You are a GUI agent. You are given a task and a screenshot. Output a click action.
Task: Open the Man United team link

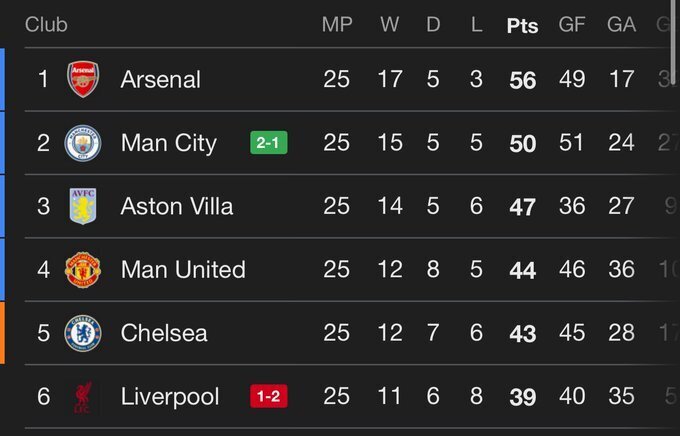click(x=183, y=270)
